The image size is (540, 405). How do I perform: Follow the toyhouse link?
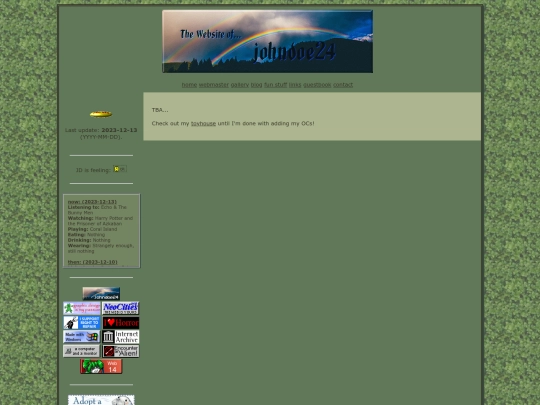tap(203, 123)
